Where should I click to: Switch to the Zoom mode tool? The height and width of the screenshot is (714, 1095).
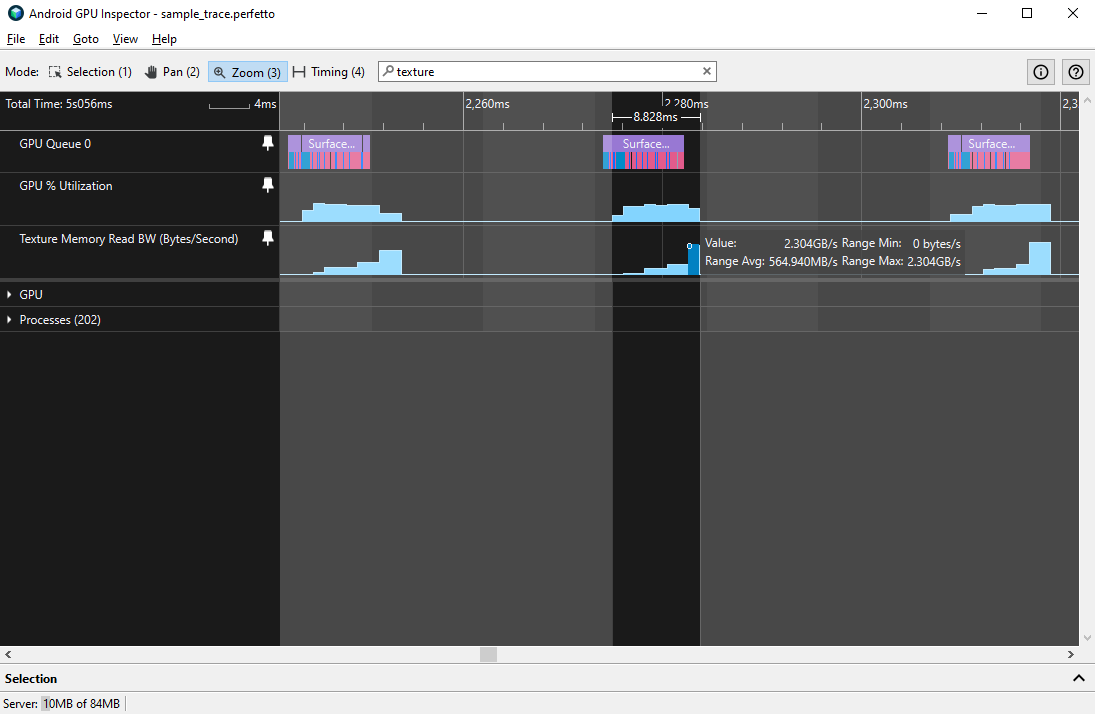247,71
